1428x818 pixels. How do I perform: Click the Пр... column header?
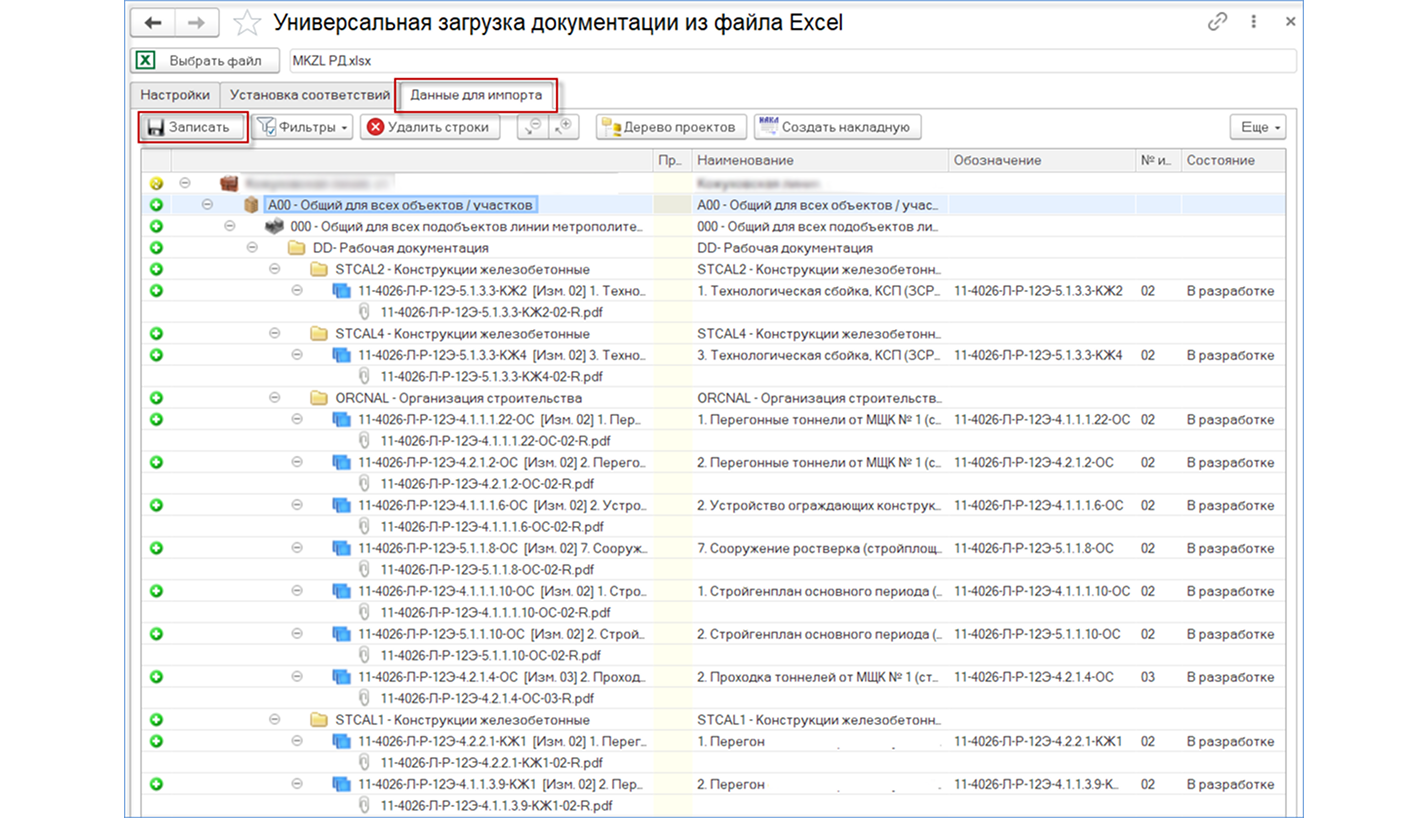(671, 160)
